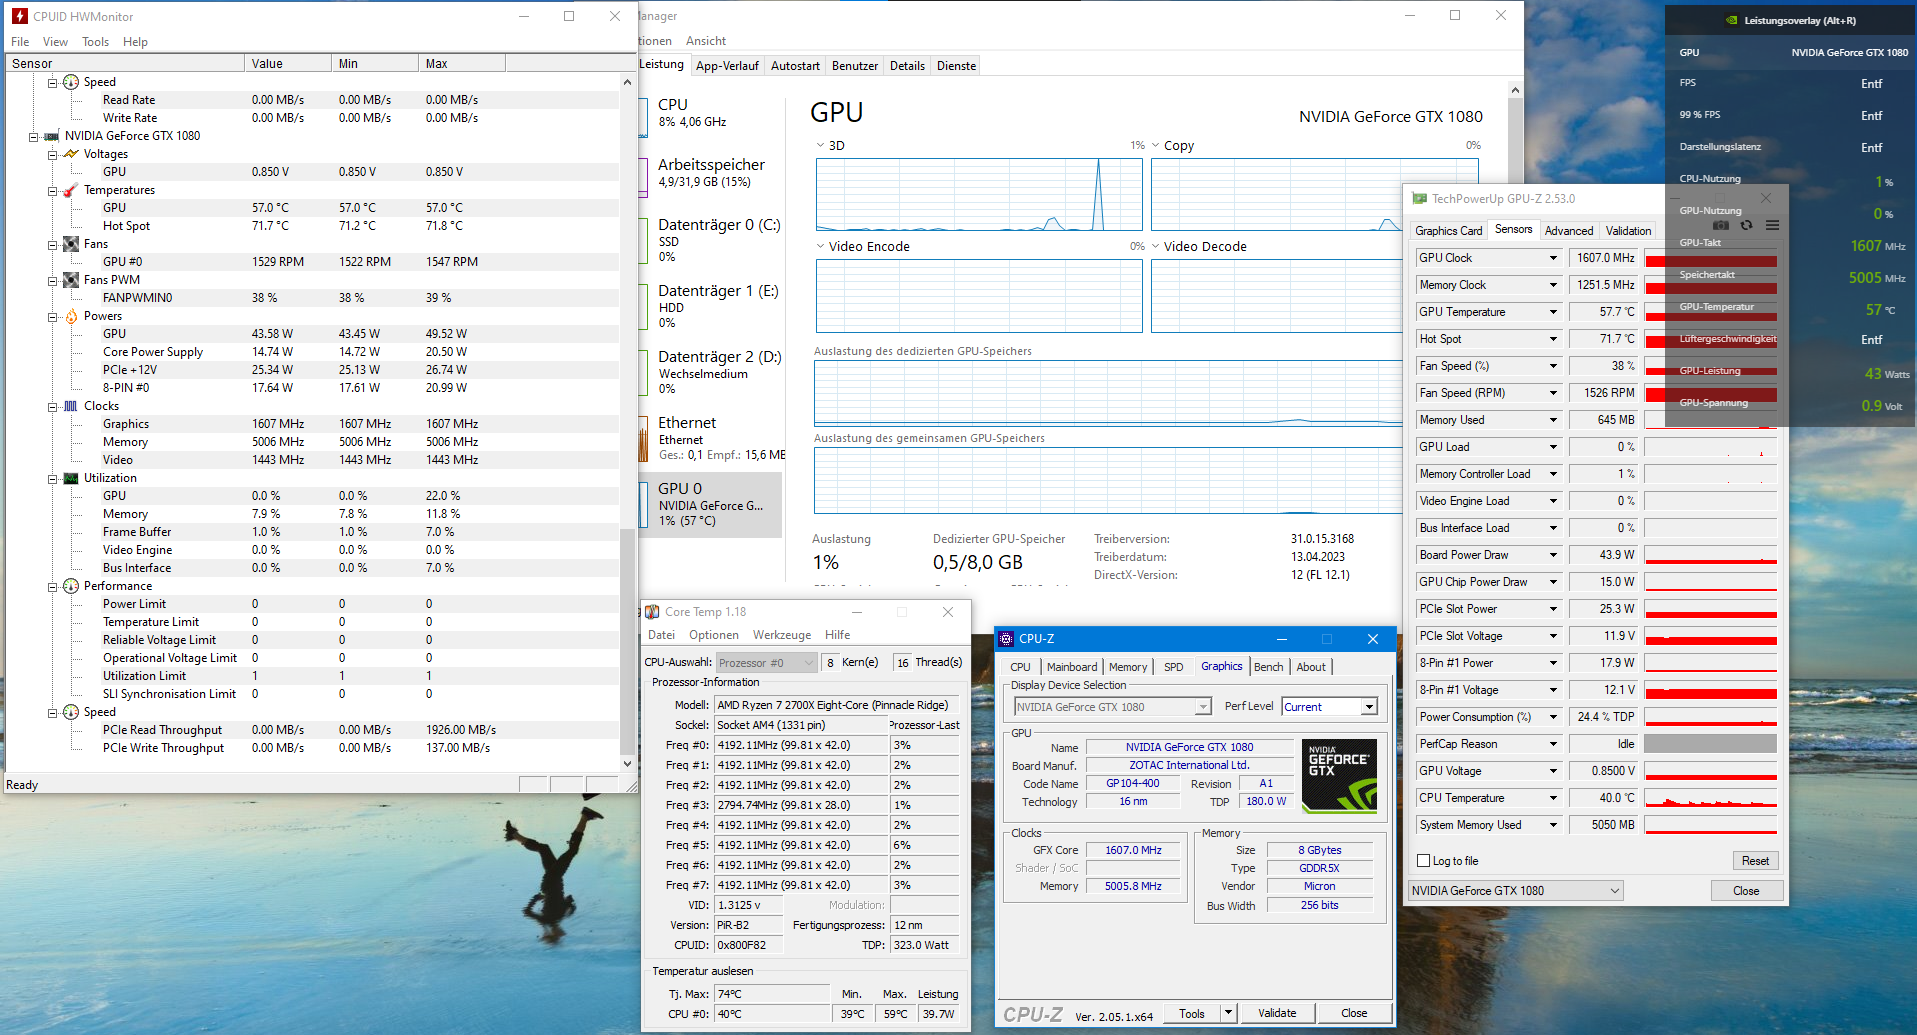
Task: Open the Optionen menu in Core Temp
Action: pos(713,635)
